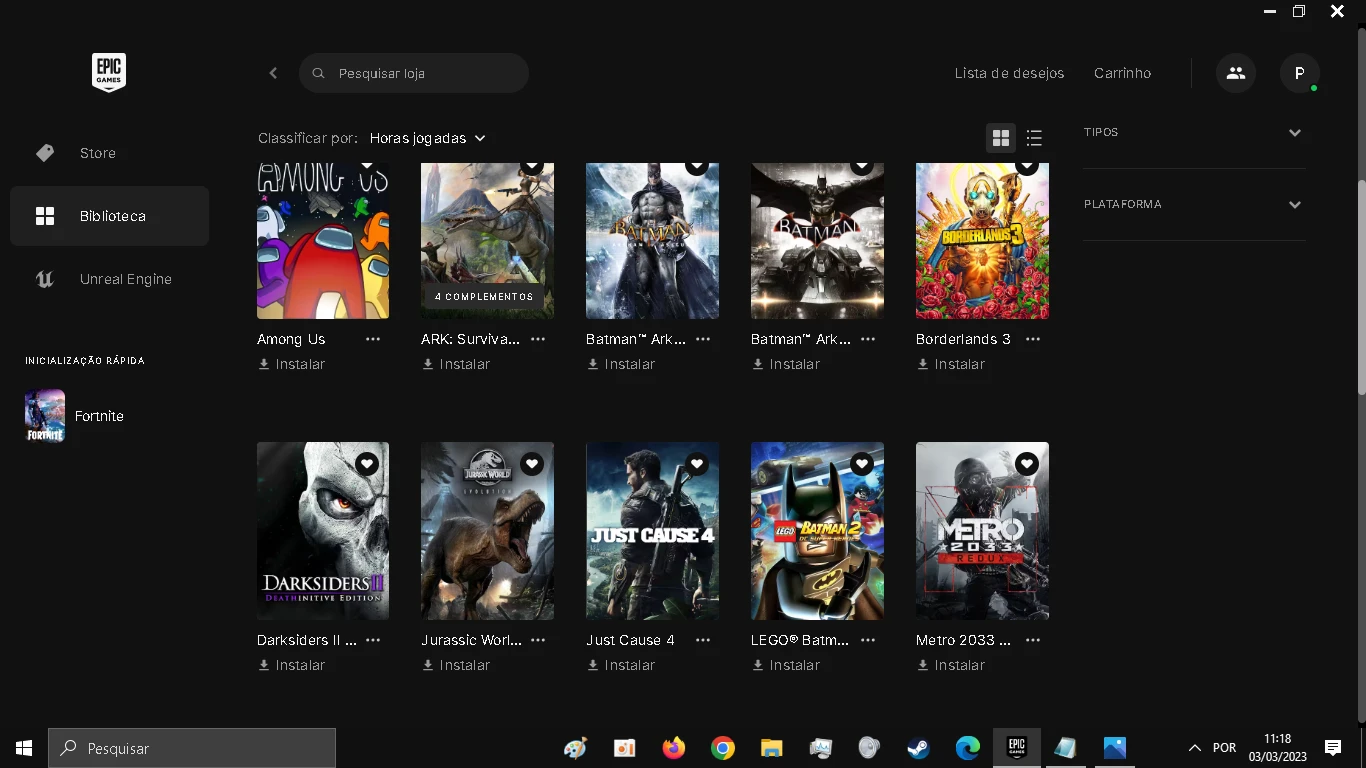Install Just Cause 4
Image resolution: width=1366 pixels, height=768 pixels.
(621, 665)
